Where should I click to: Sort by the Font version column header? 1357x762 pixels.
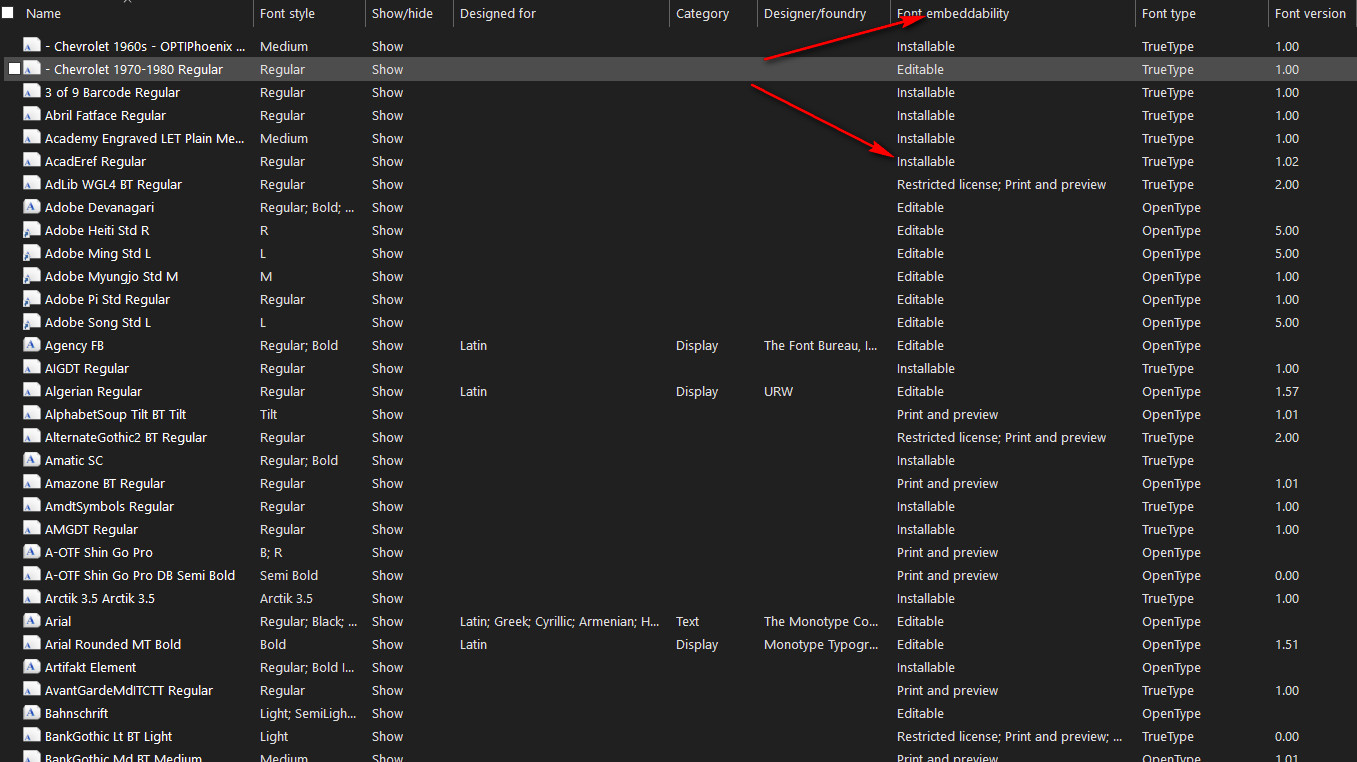(1312, 13)
